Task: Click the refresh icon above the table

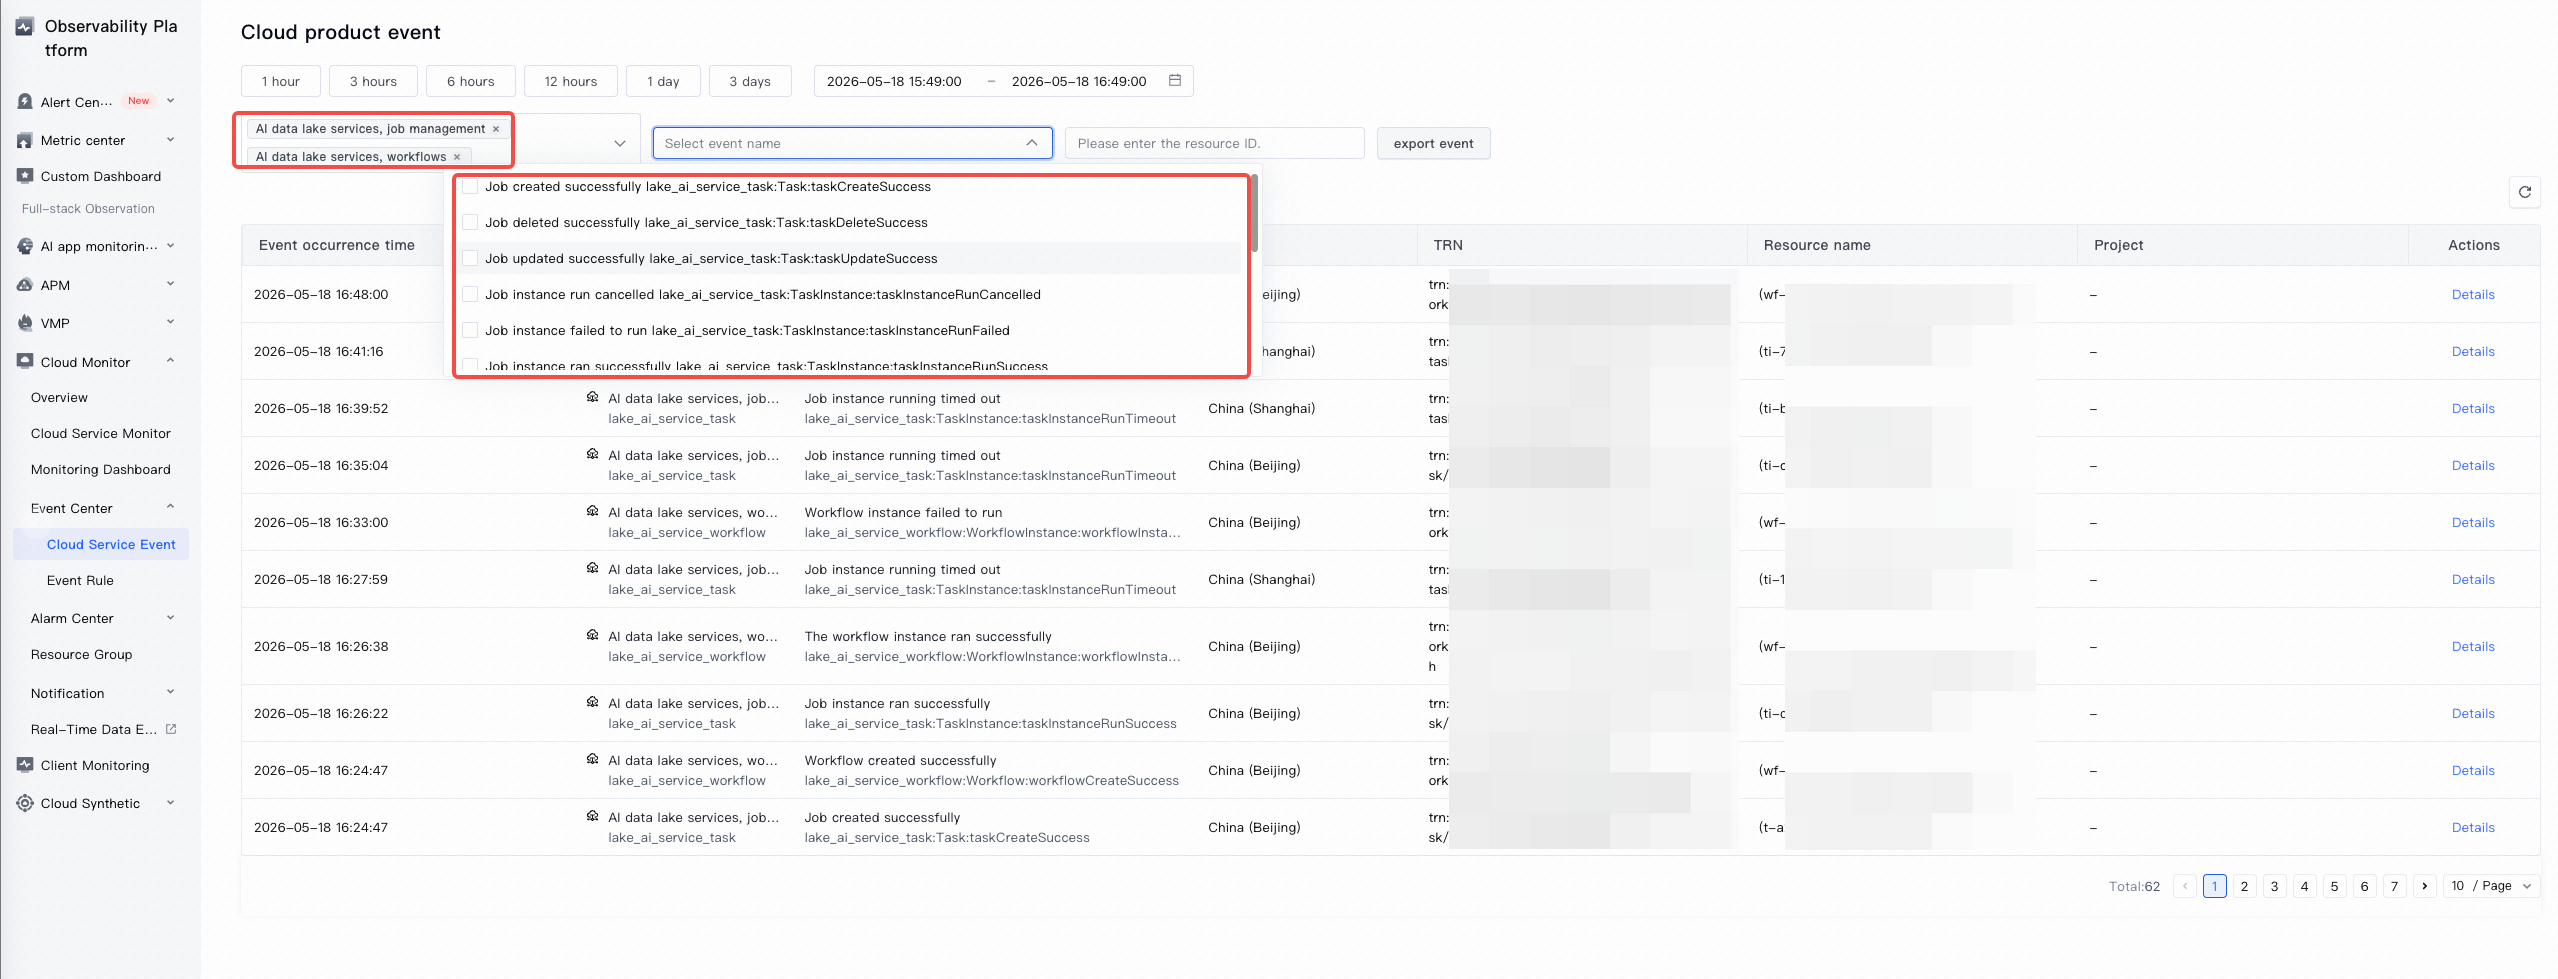Action: click(x=2524, y=192)
